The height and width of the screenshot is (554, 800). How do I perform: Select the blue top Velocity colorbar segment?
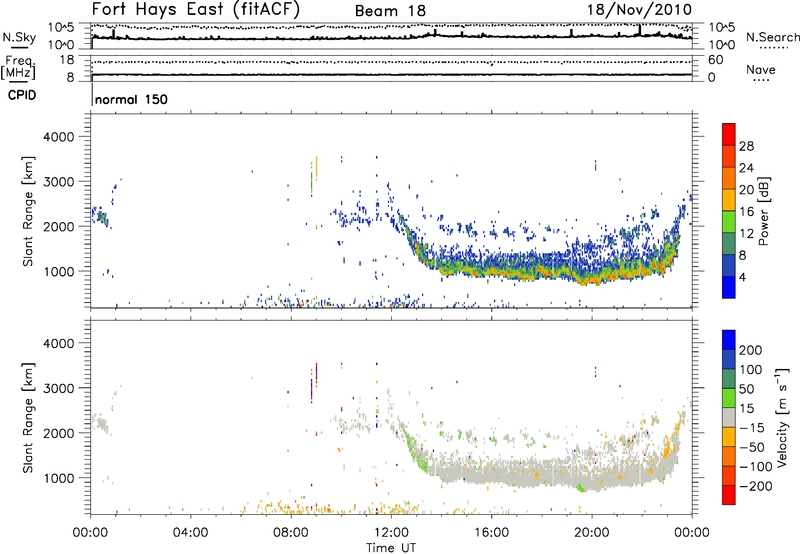(x=729, y=340)
